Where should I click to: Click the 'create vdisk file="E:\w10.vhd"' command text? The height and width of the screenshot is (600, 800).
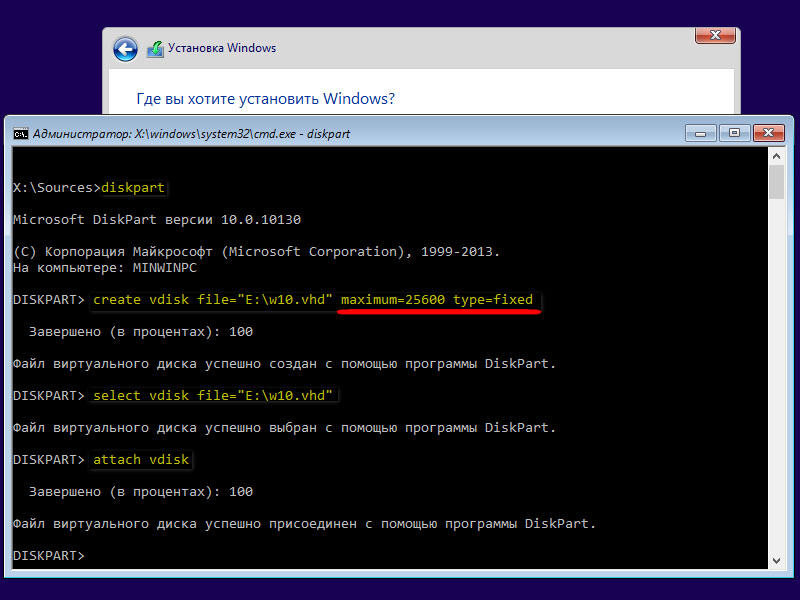point(213,299)
